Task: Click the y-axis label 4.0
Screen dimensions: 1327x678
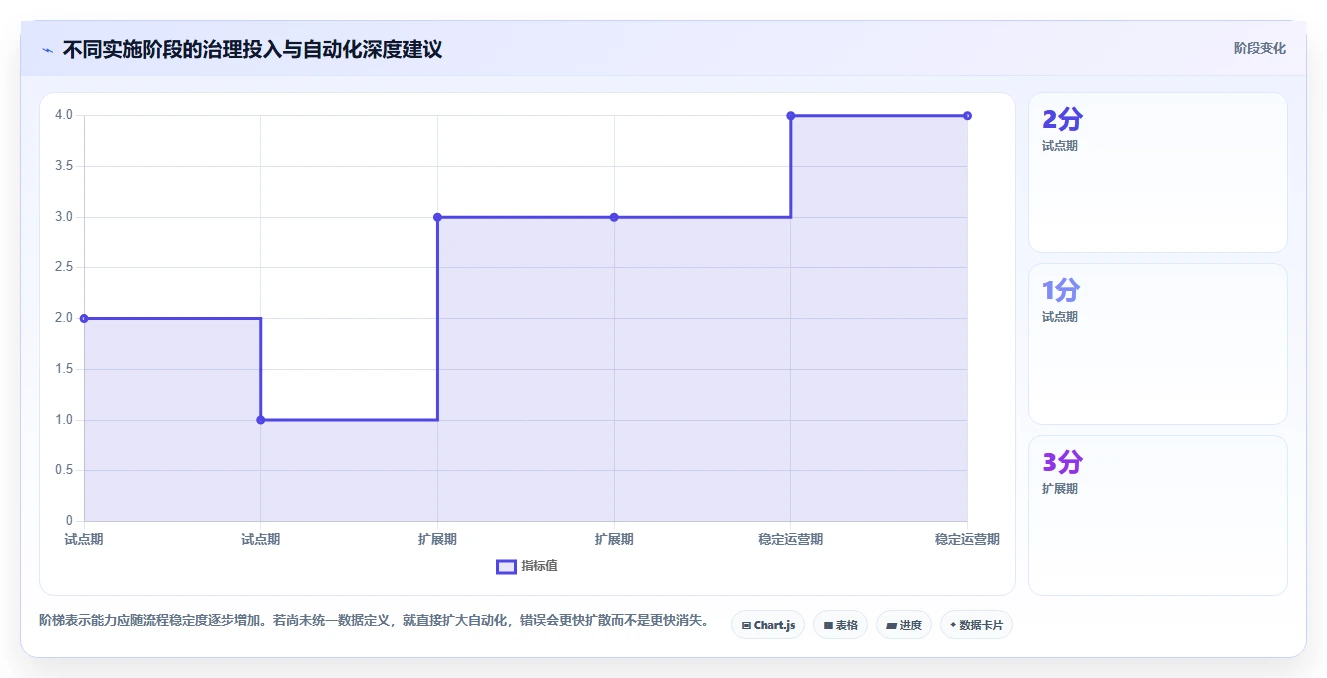Action: click(64, 115)
